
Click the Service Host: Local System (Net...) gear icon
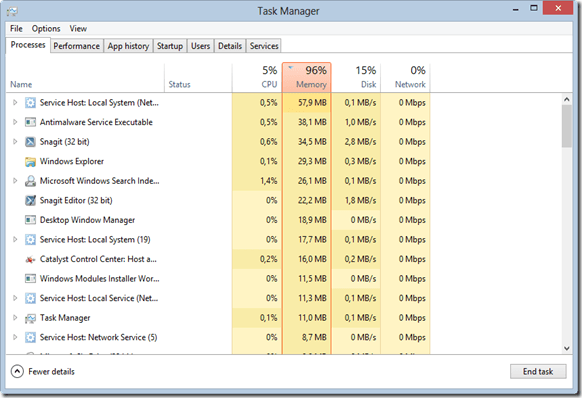point(30,103)
